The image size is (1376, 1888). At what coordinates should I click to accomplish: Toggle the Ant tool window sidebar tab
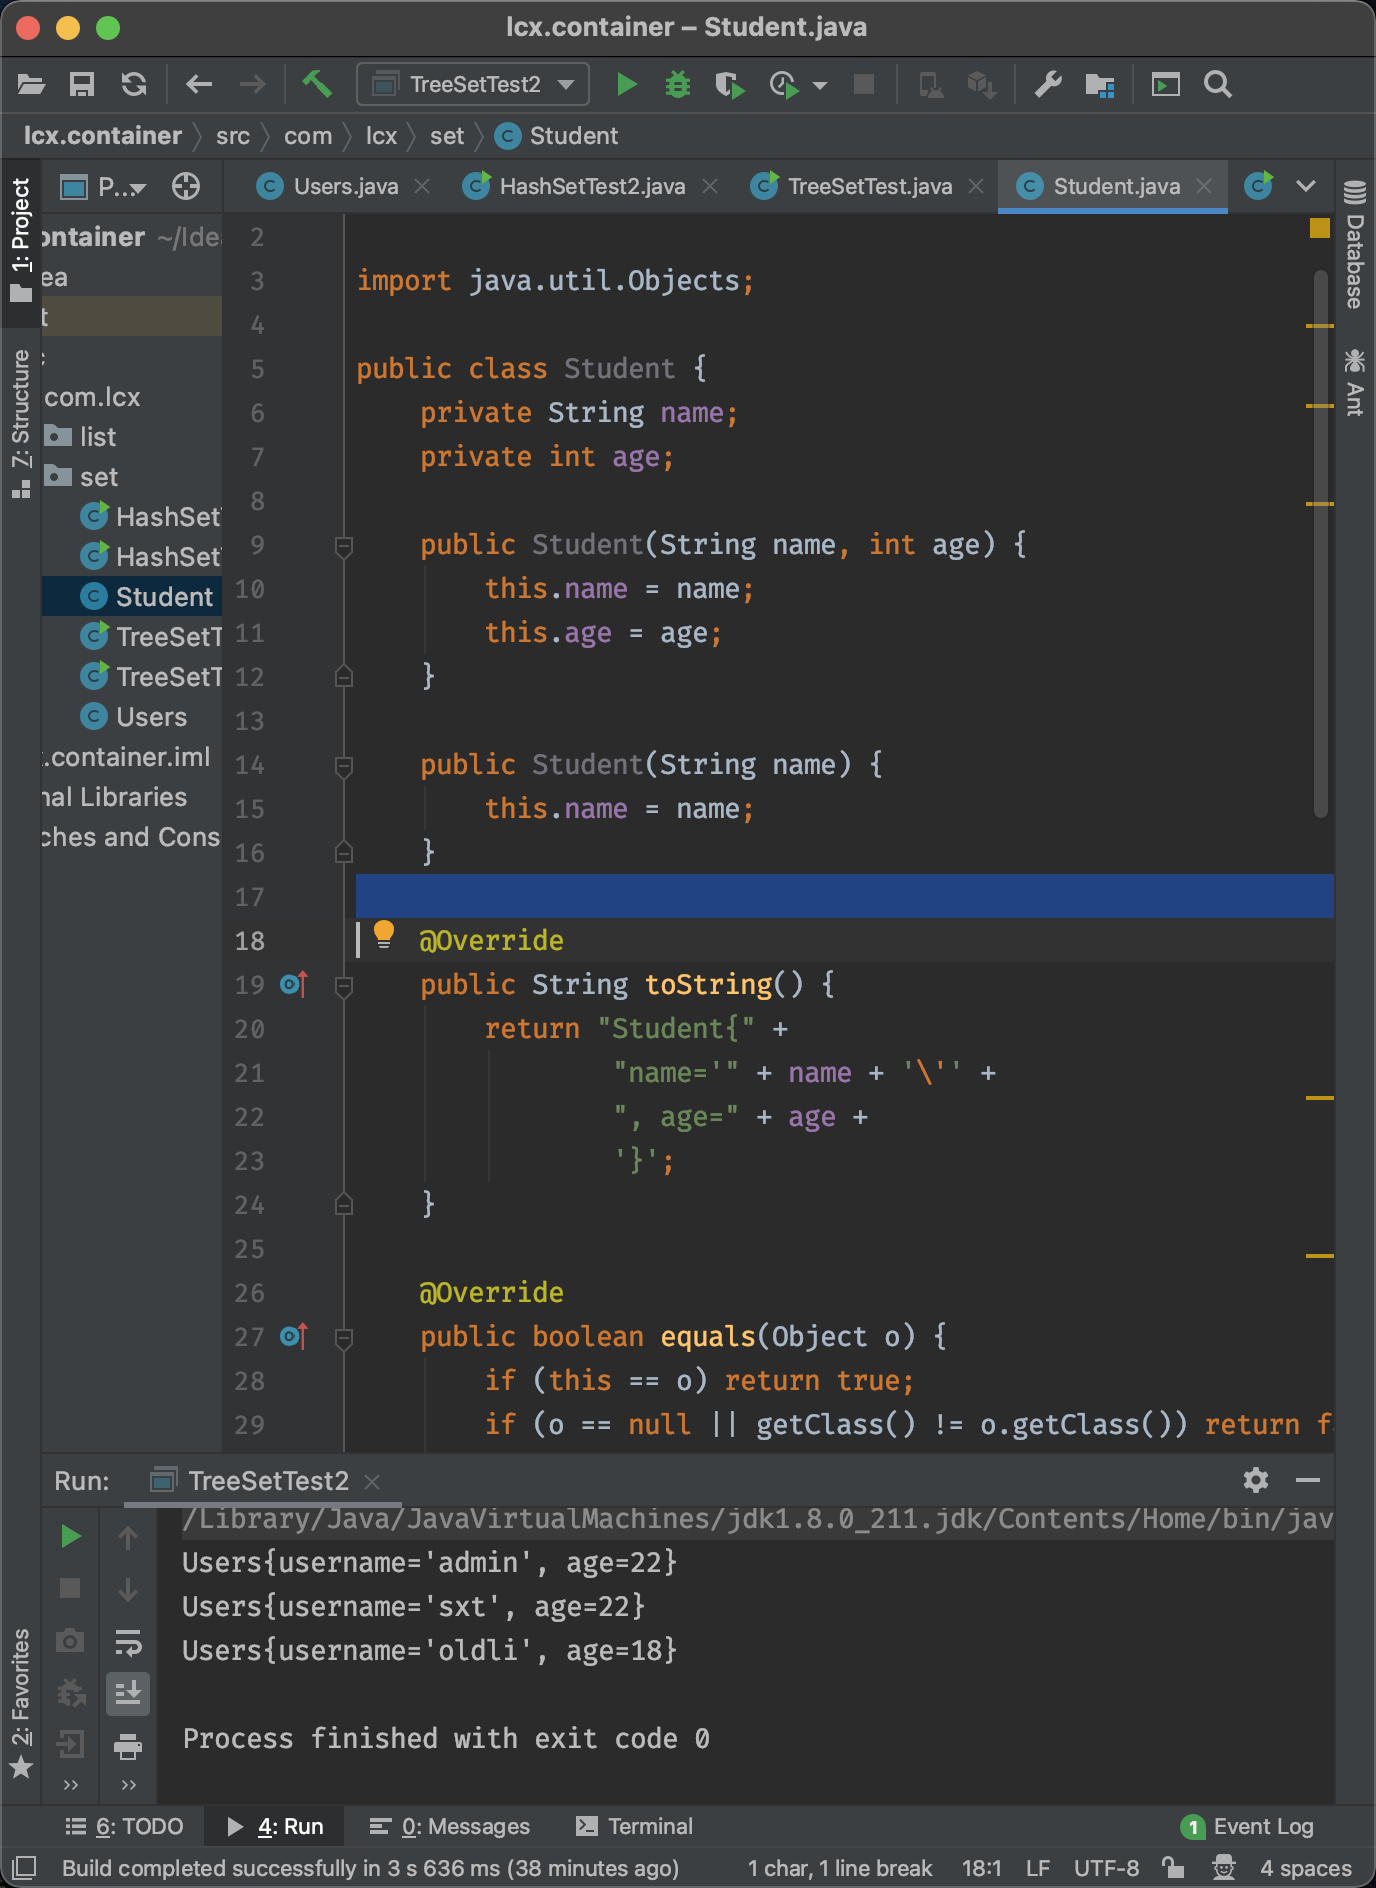pyautogui.click(x=1355, y=382)
